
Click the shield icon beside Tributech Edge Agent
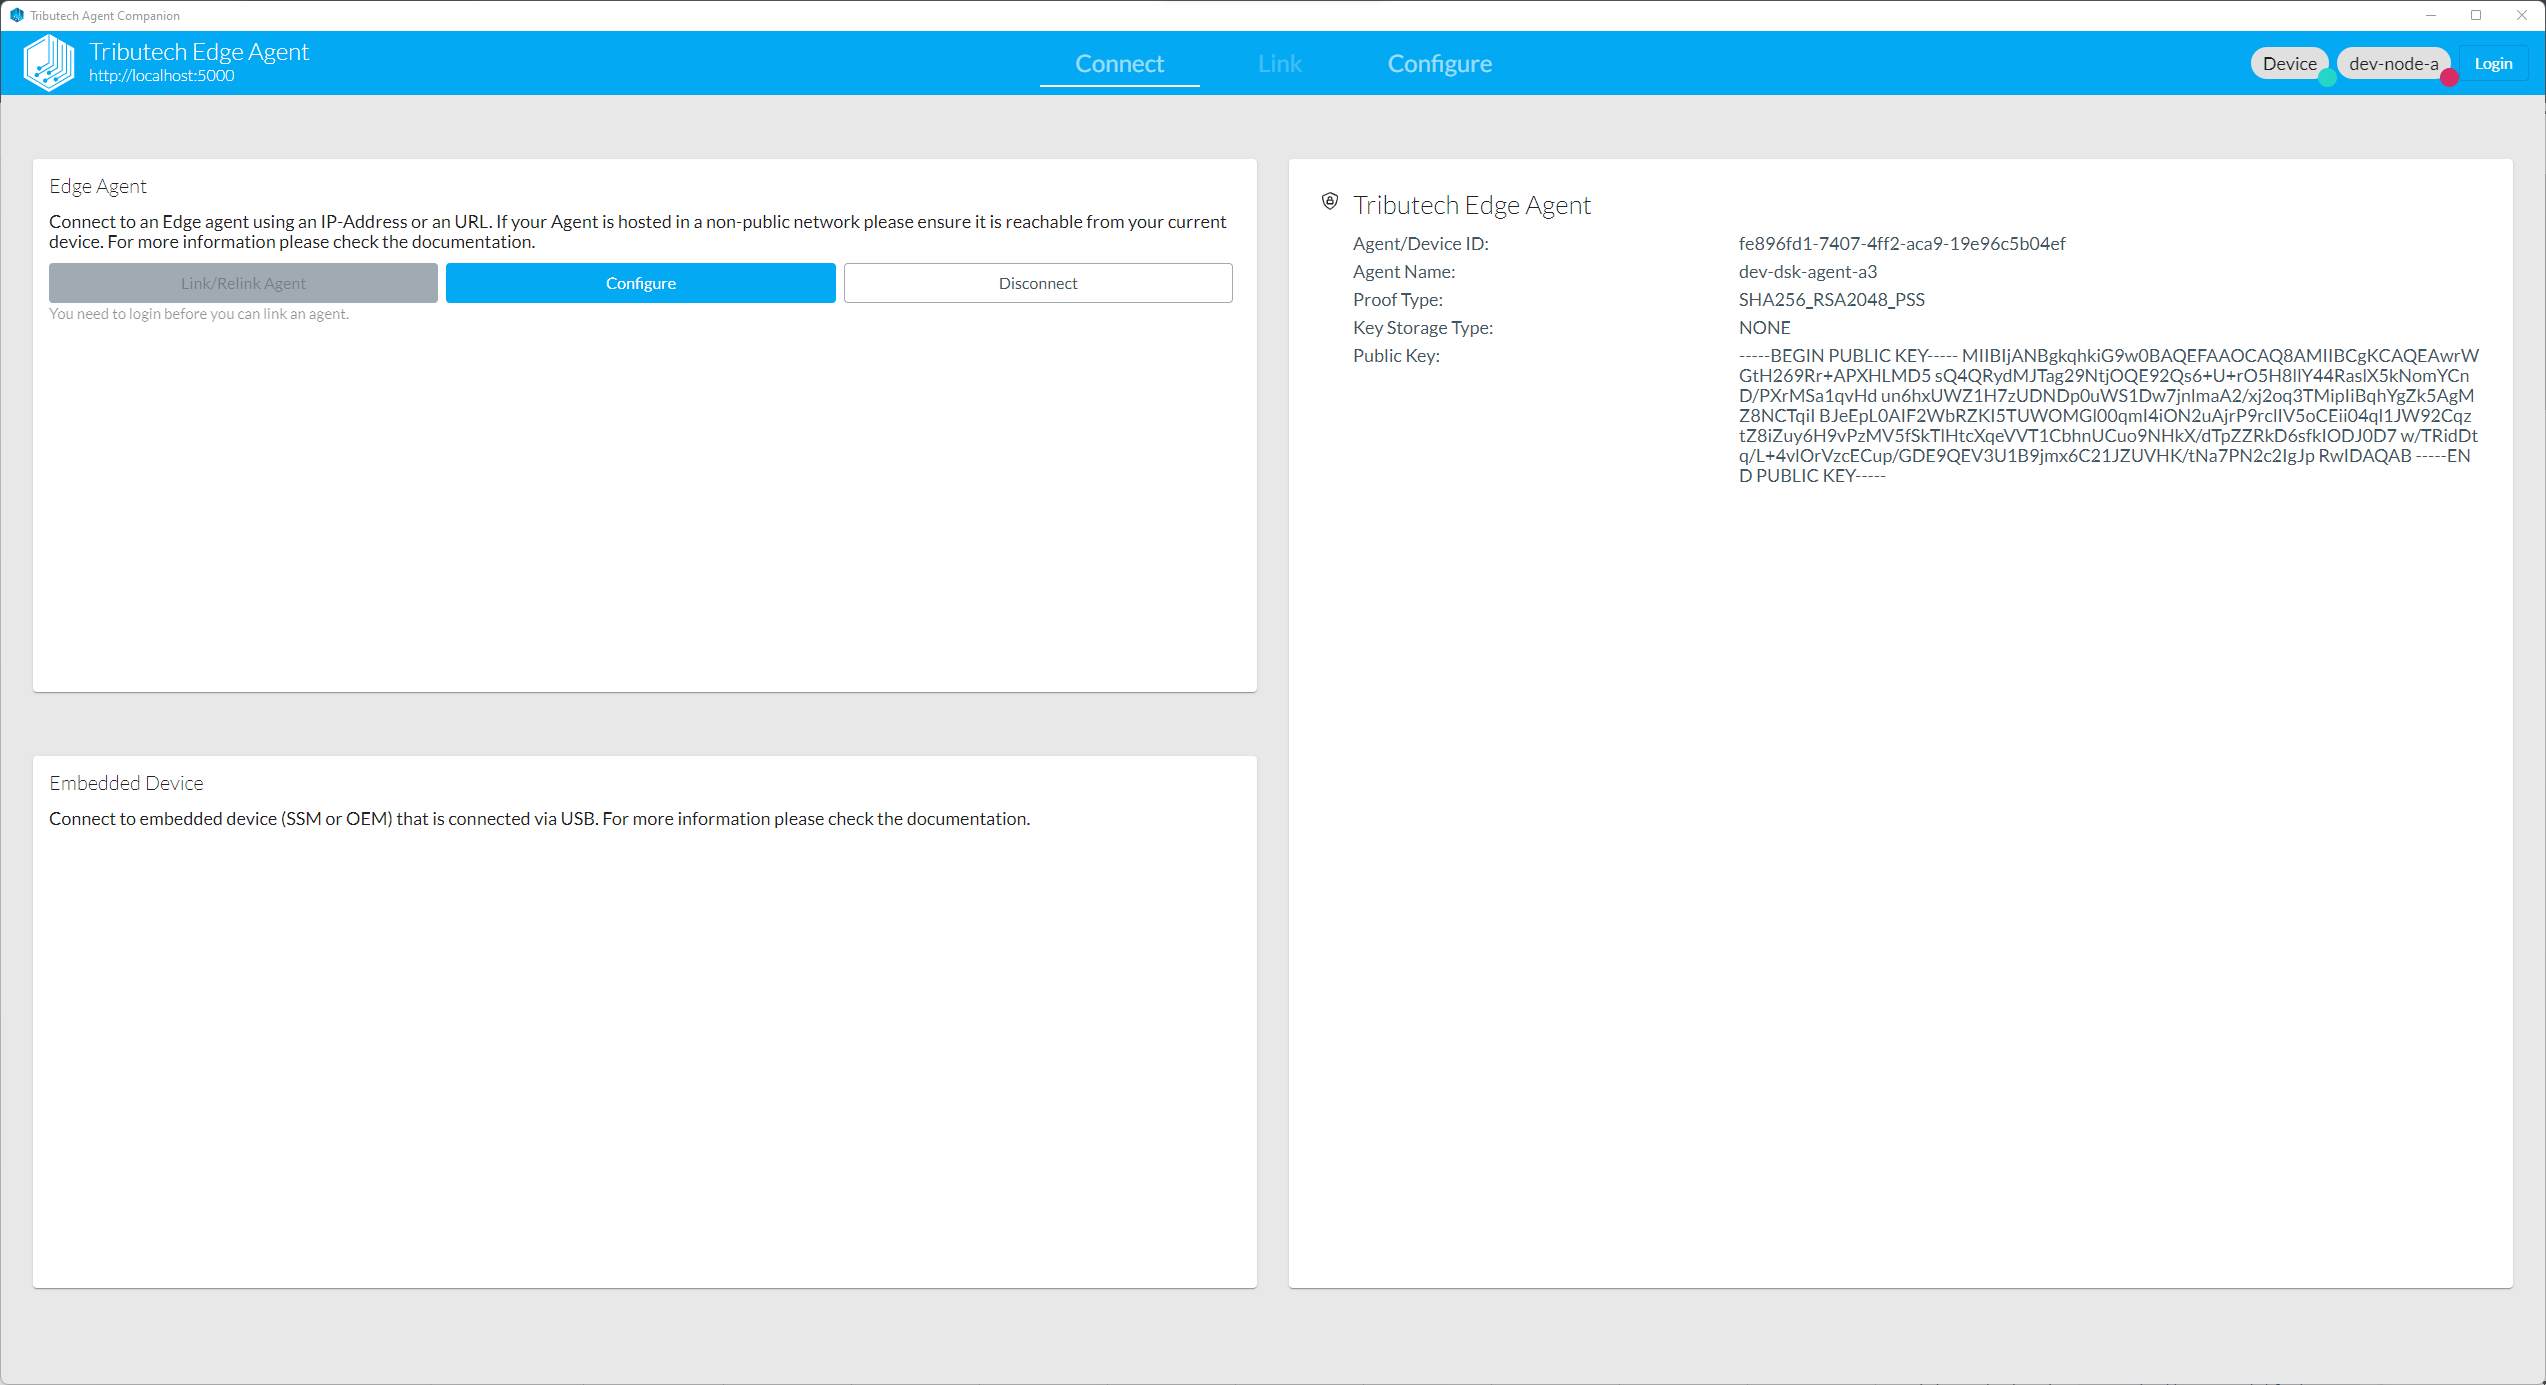(1330, 202)
